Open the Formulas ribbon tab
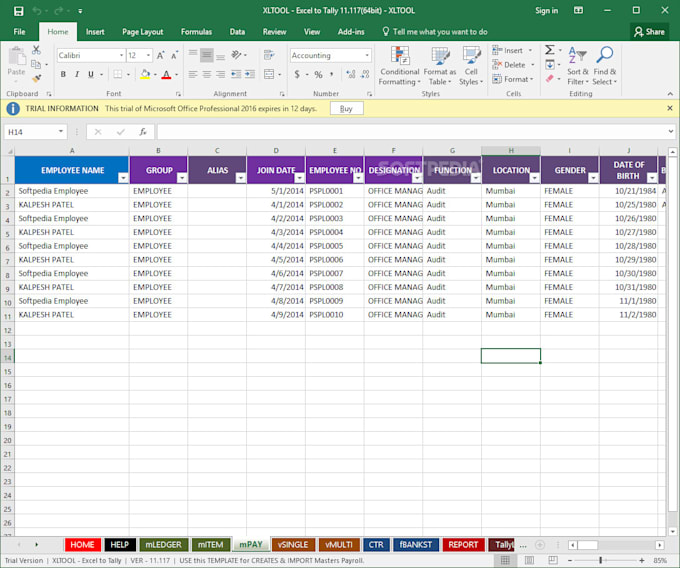This screenshot has width=680, height=568. coord(196,32)
